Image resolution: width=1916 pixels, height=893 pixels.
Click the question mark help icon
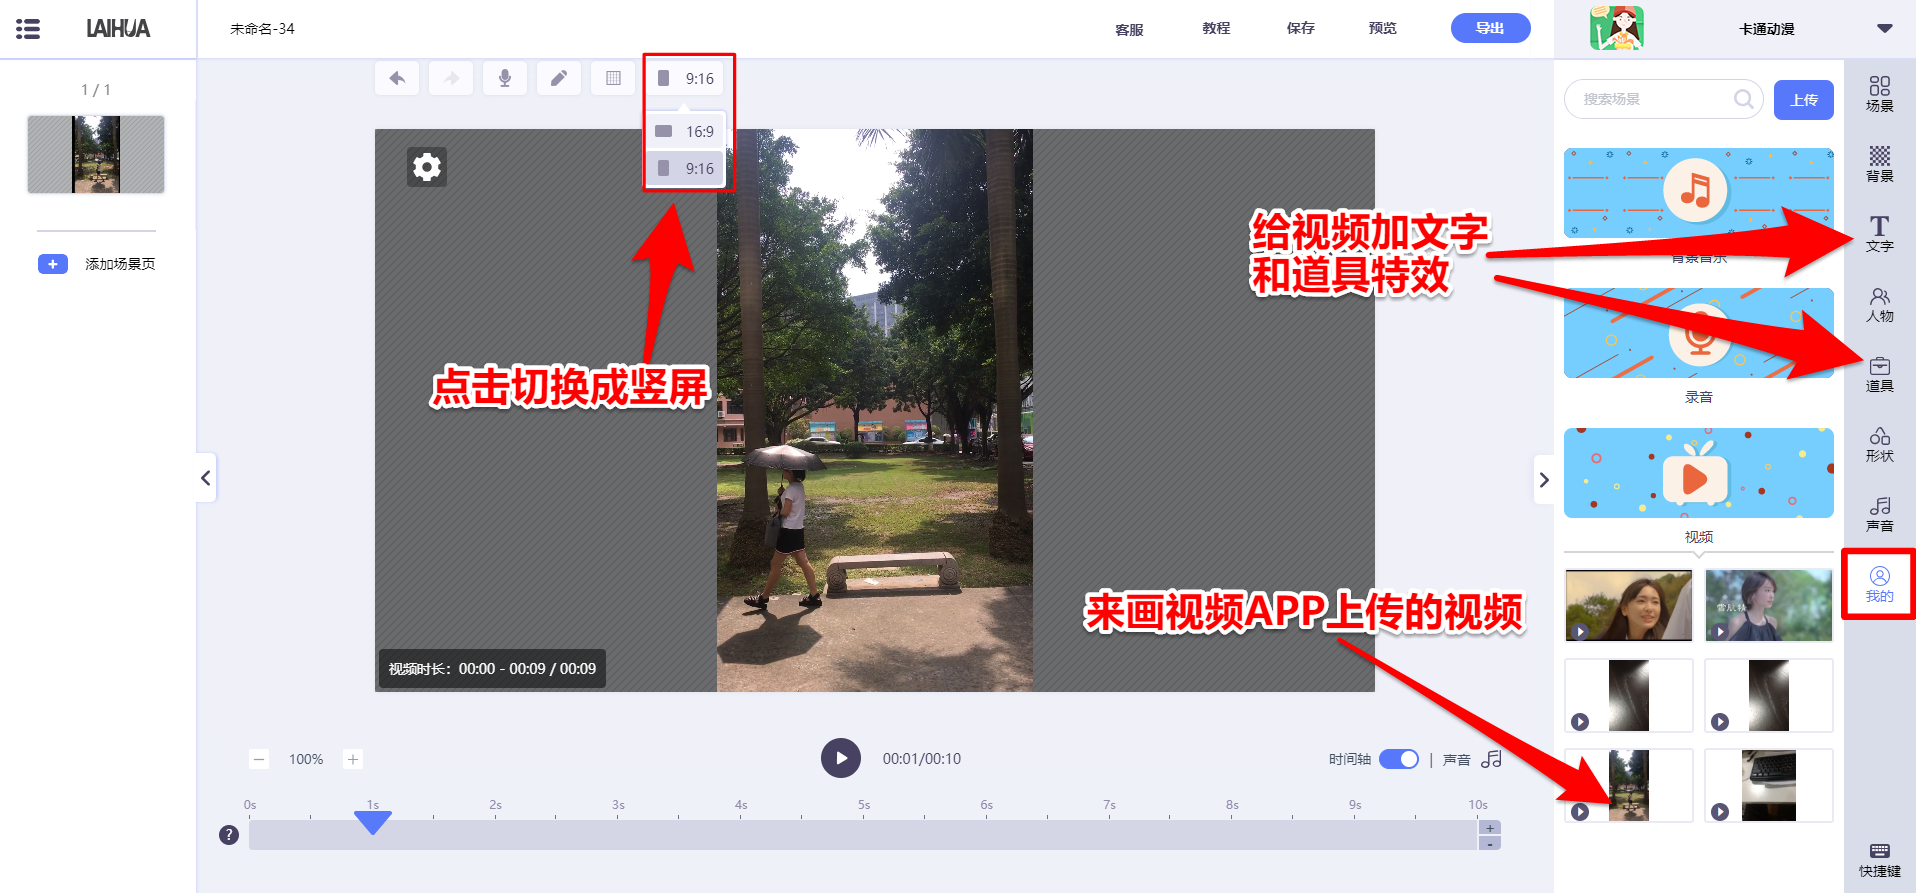tap(229, 835)
